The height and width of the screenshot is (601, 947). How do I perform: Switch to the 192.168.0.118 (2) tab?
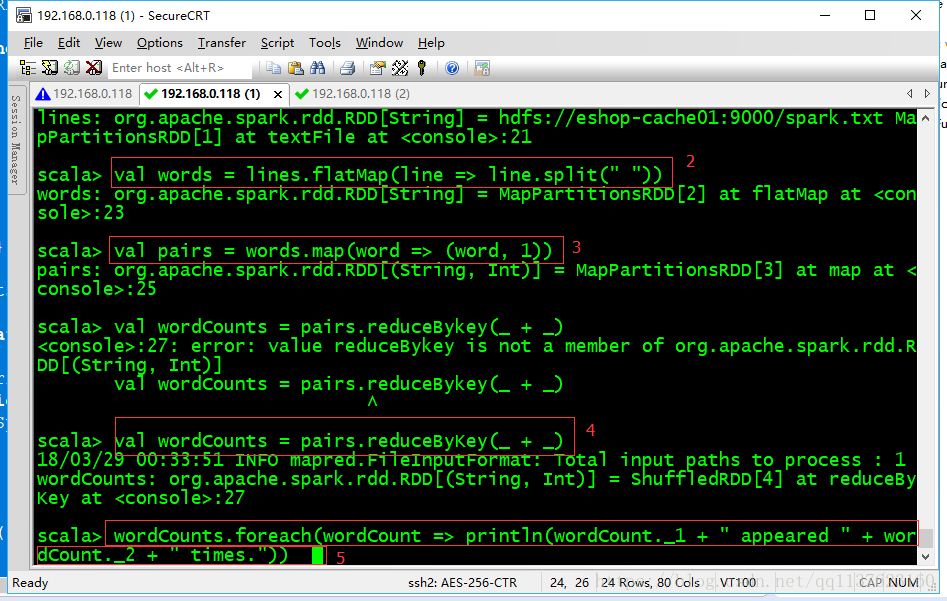(x=353, y=94)
